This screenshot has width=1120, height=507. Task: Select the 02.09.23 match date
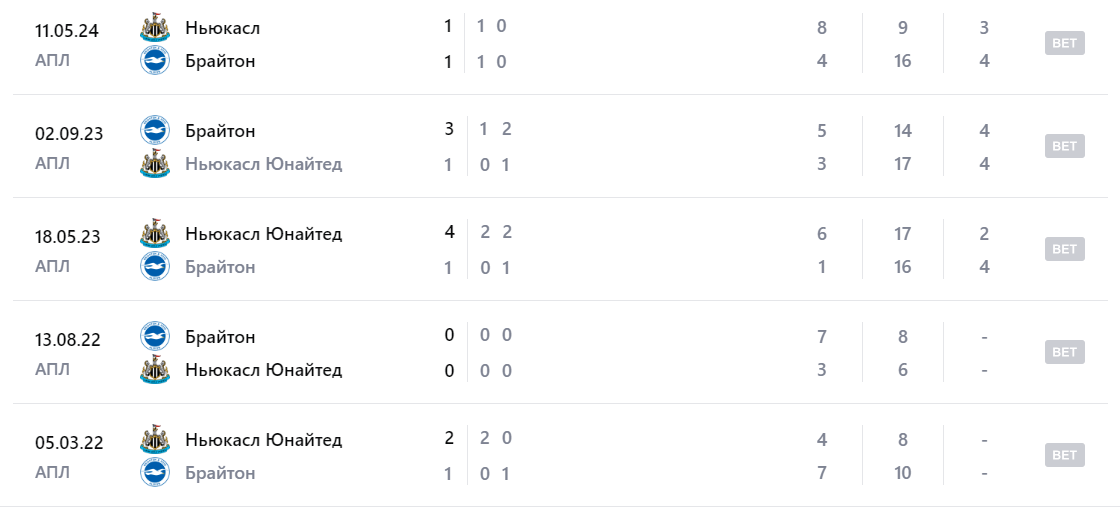tap(67, 133)
